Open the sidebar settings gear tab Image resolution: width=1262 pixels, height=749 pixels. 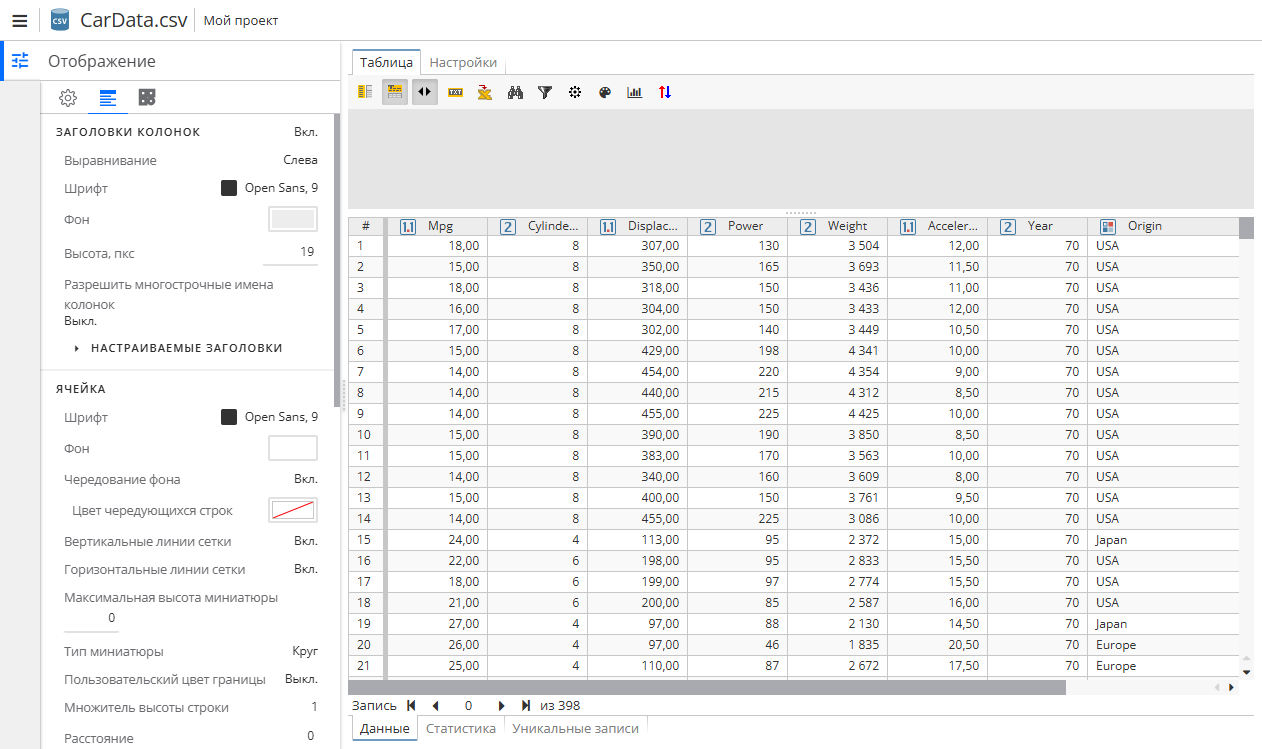67,98
